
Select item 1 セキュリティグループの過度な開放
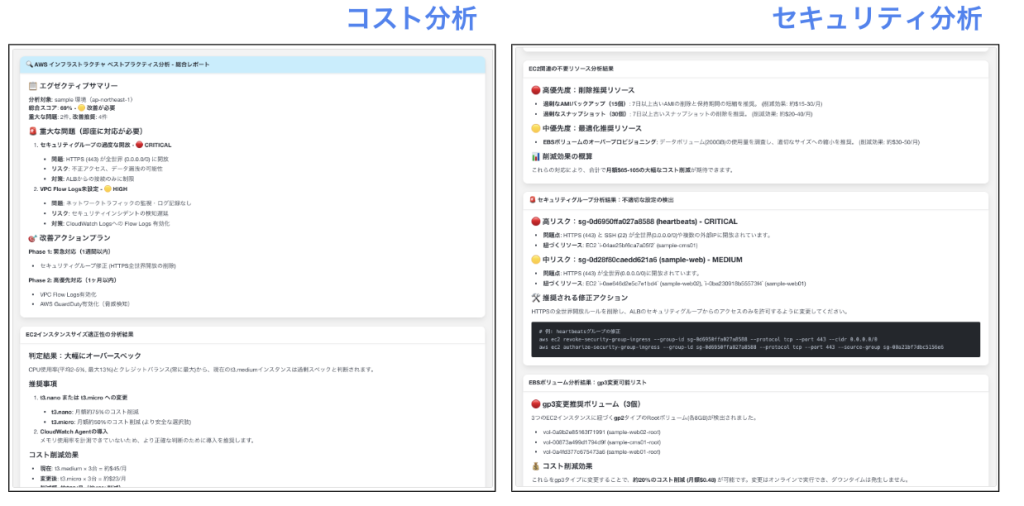[106, 145]
